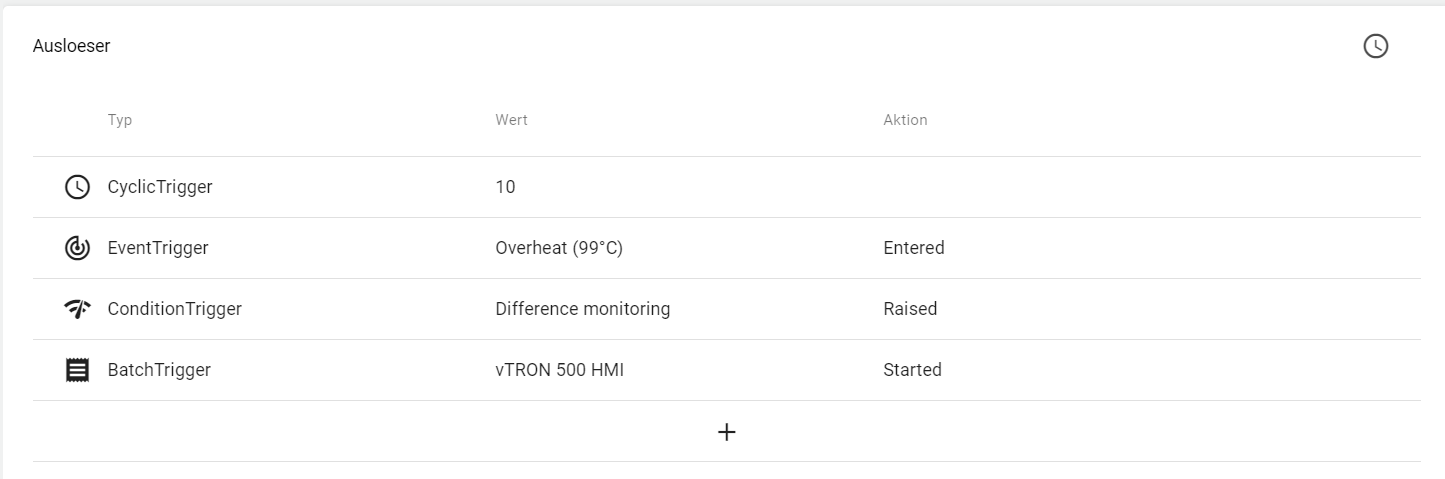
Task: Click the CyclicTrigger value 10
Action: pos(506,187)
